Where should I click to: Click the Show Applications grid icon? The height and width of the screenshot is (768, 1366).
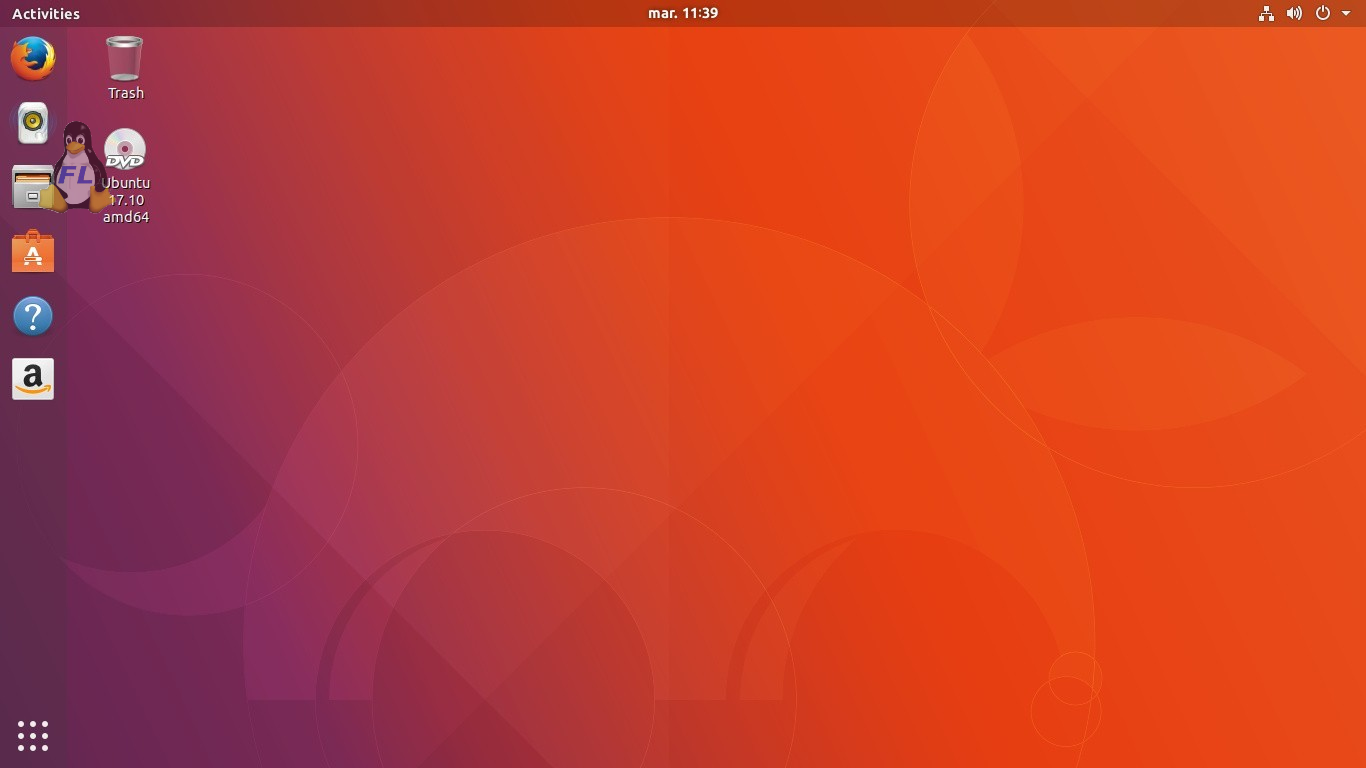point(32,735)
